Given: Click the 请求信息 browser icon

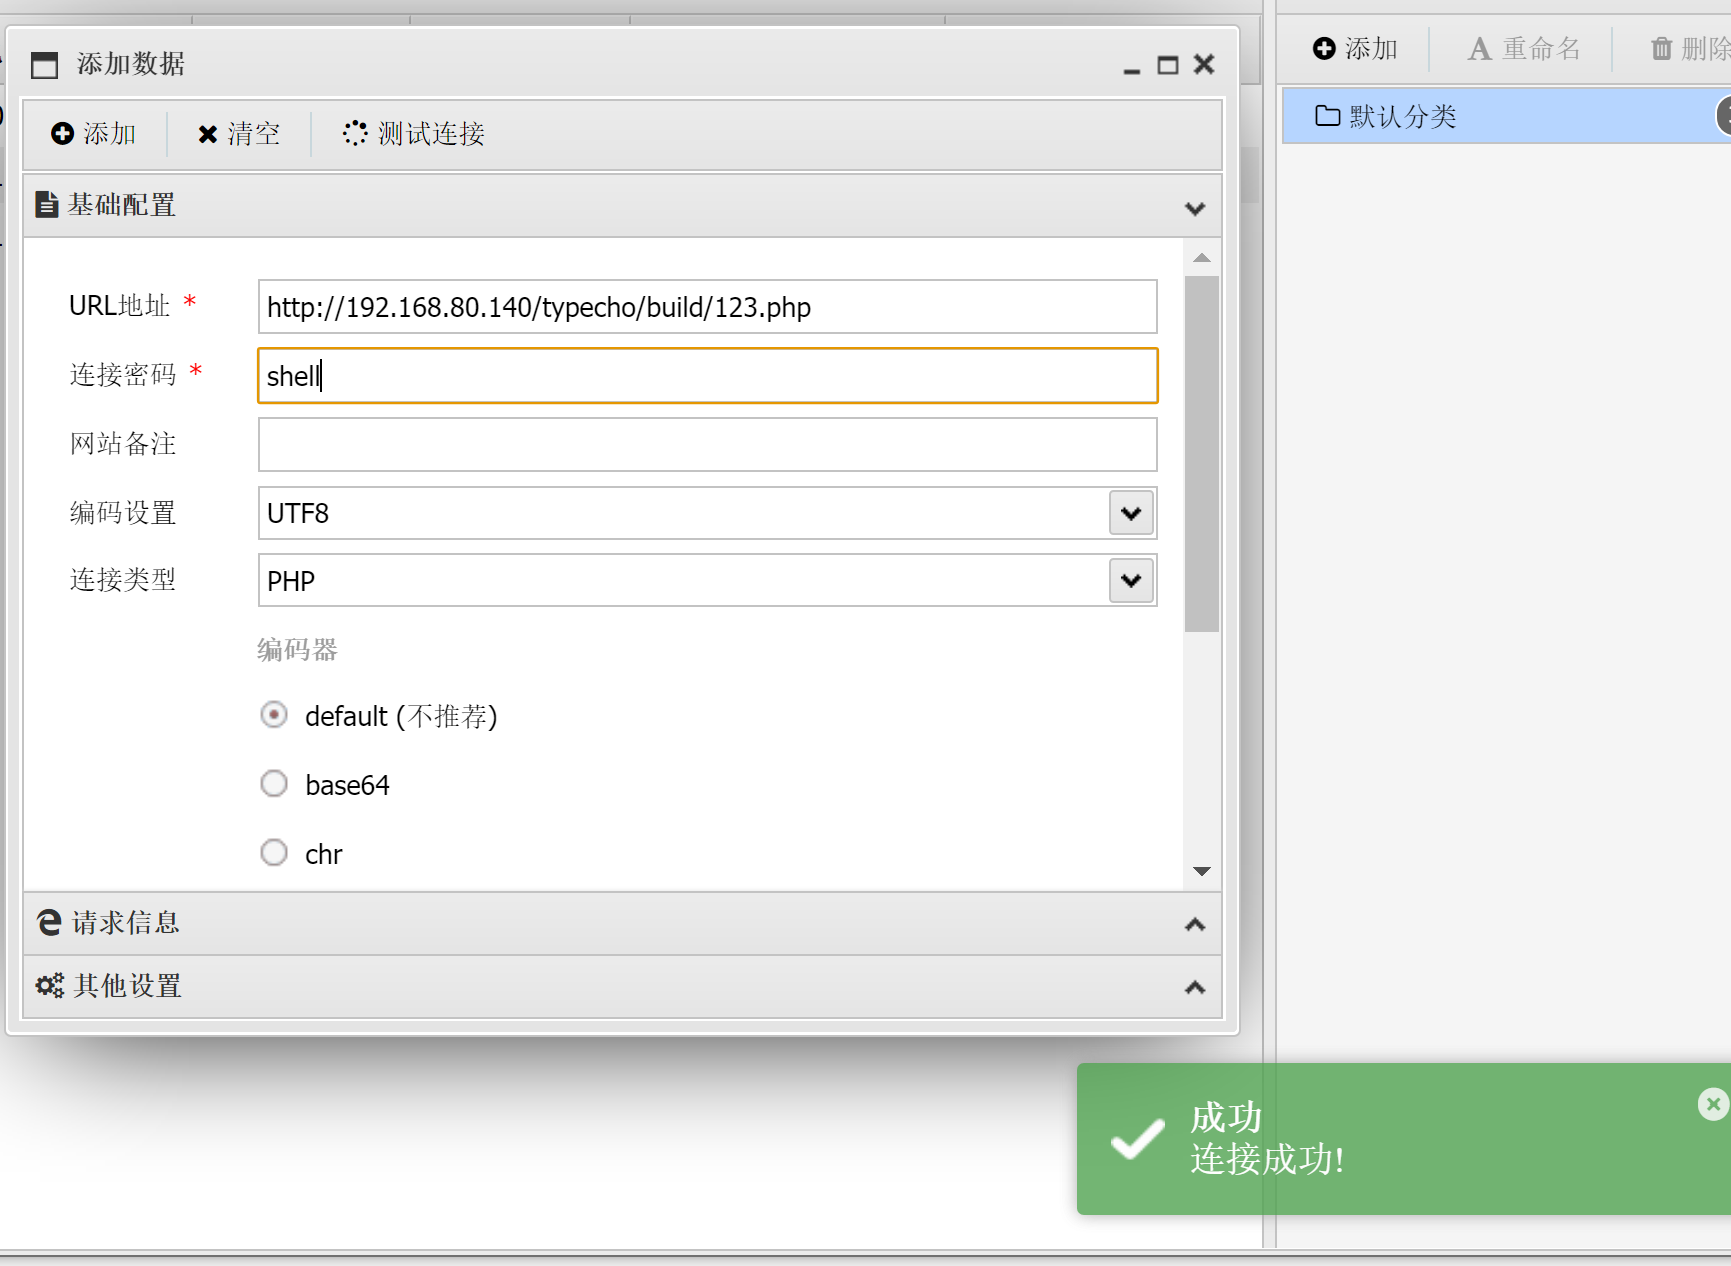Looking at the screenshot, I should coord(49,922).
